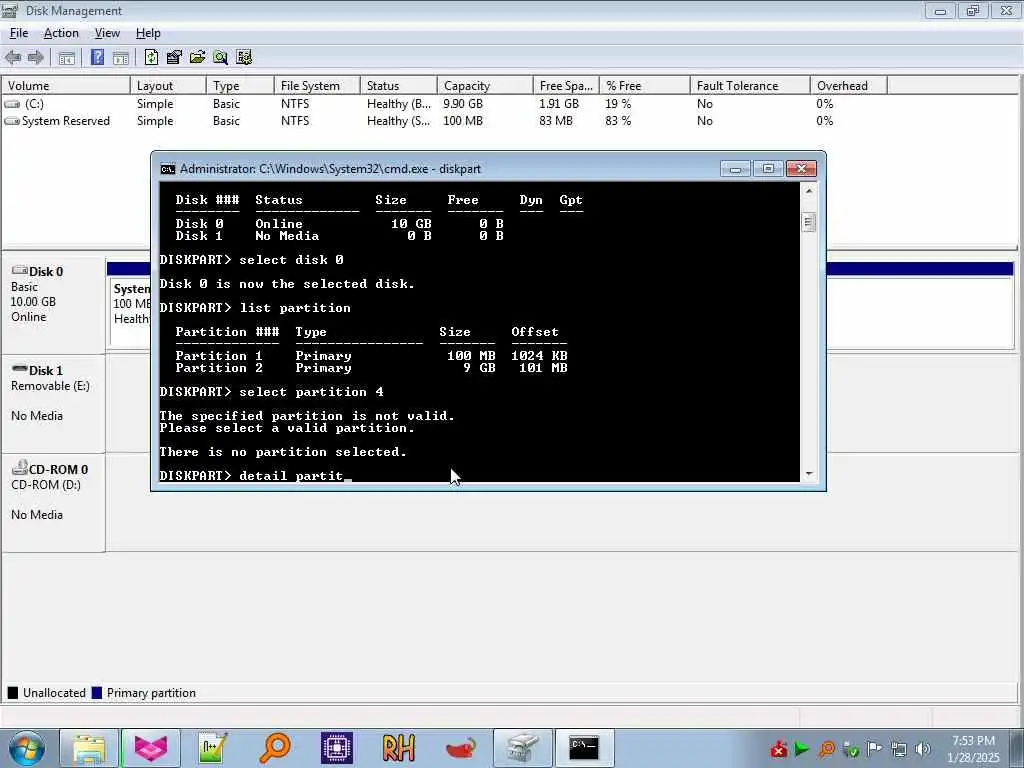The image size is (1024, 768).
Task: Click the magnifier search toolbar icon
Action: point(221,57)
